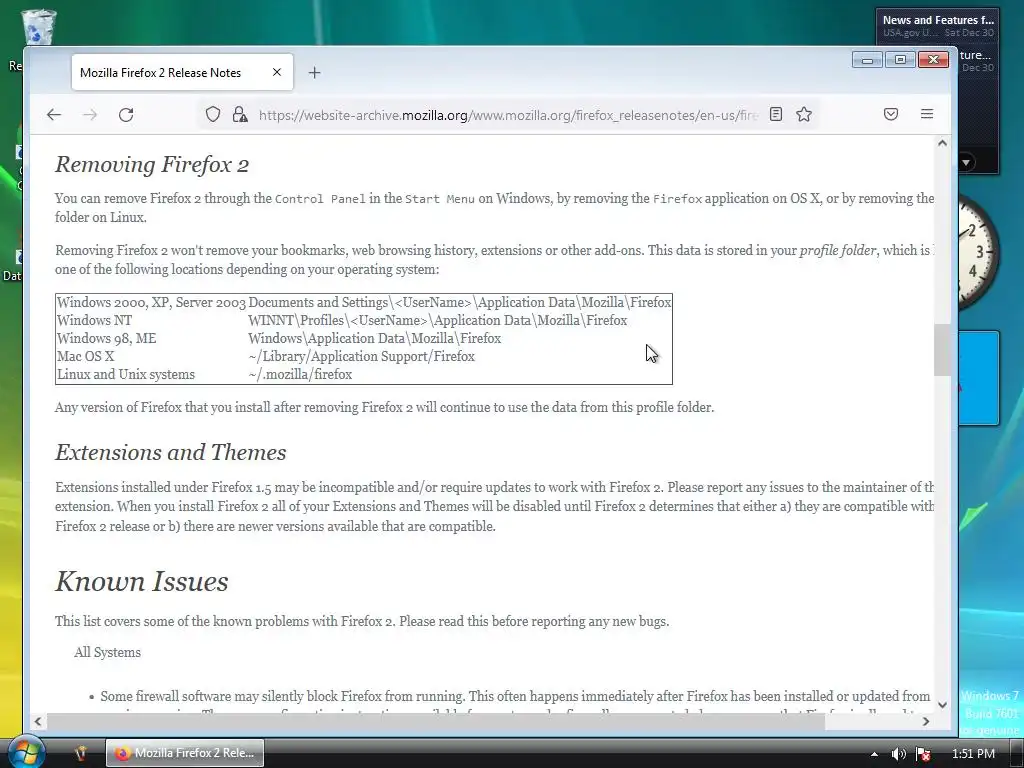Click the page scroll up arrow
The image size is (1024, 768).
[x=942, y=143]
